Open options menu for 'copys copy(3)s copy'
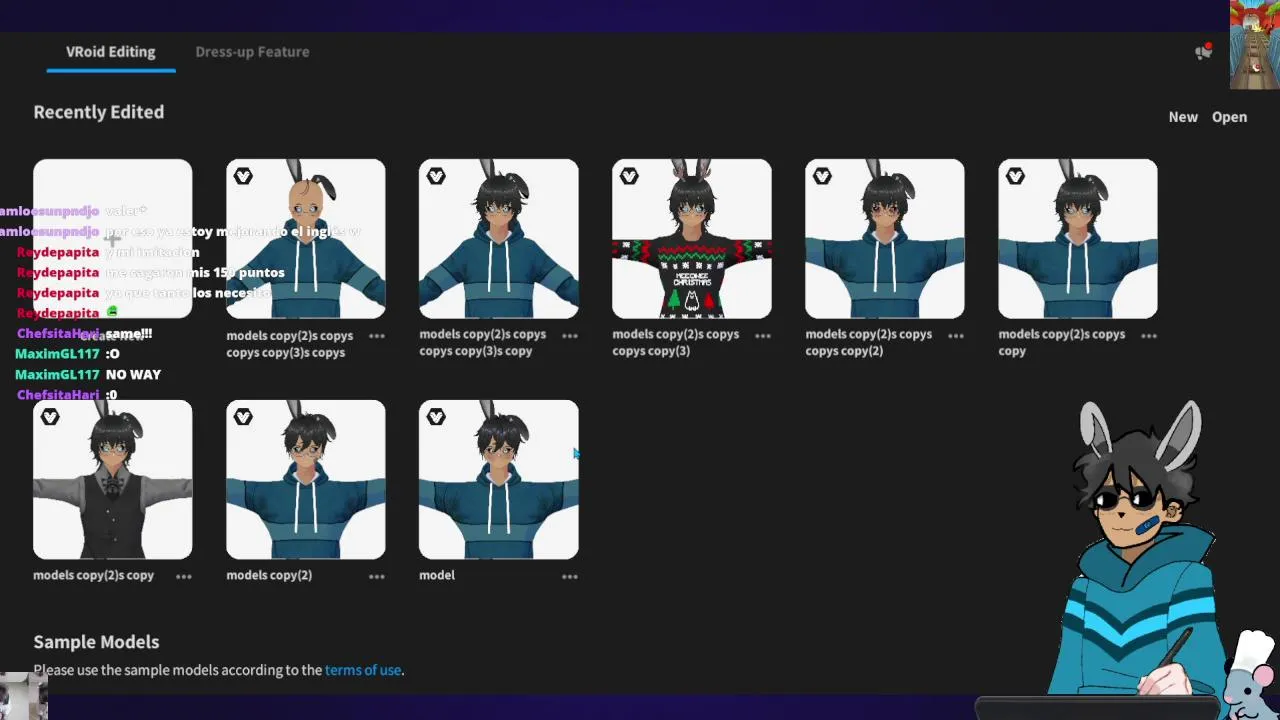1280x720 pixels. coord(570,336)
